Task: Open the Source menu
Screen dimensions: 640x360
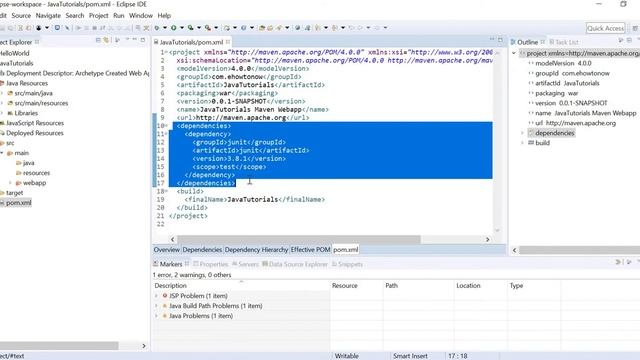Action: (21, 16)
